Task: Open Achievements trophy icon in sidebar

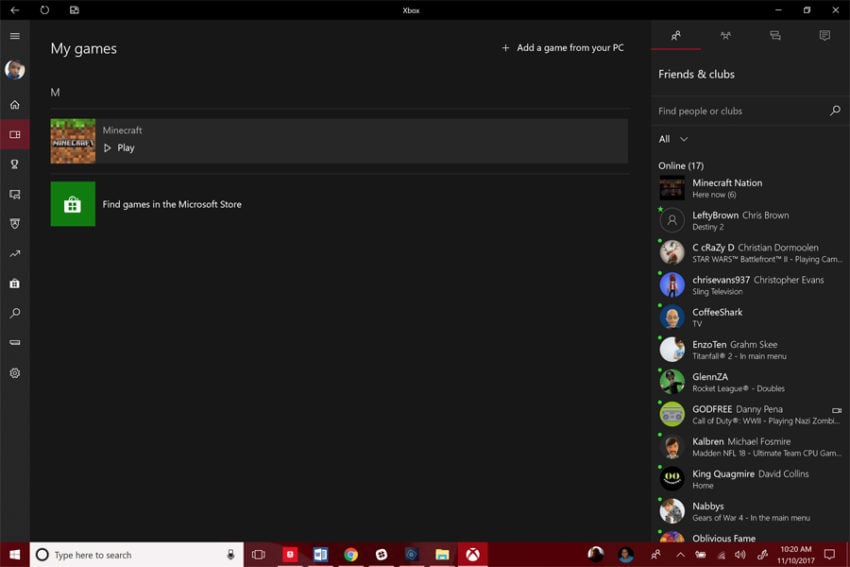Action: 15,164
